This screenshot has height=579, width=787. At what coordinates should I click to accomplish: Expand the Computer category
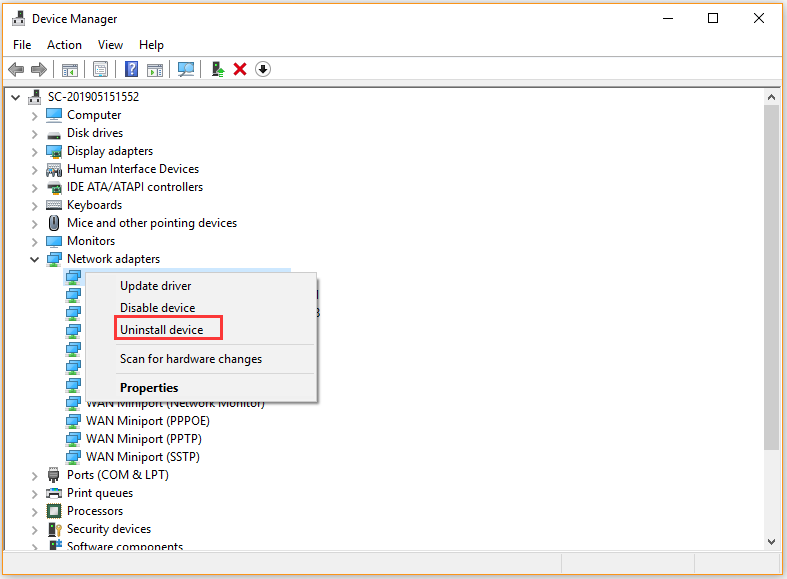click(x=34, y=116)
